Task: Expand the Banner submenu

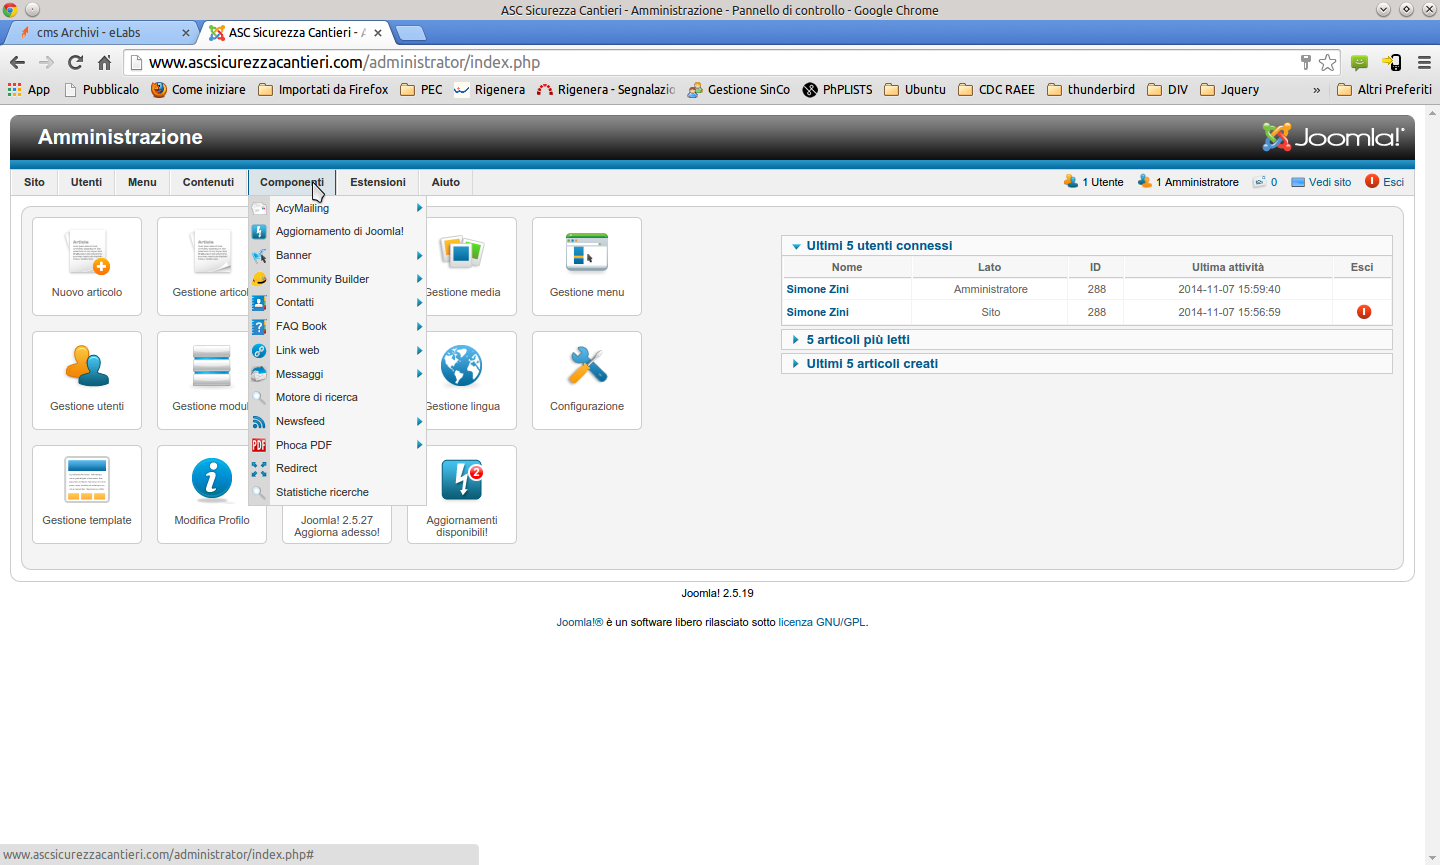Action: [x=338, y=255]
